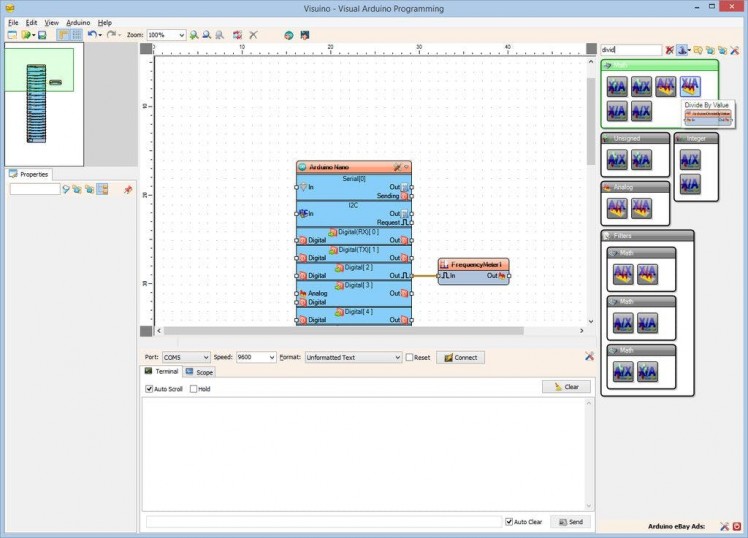Check the Reset checkbox
Screen dimensions: 748x538
click(410, 357)
